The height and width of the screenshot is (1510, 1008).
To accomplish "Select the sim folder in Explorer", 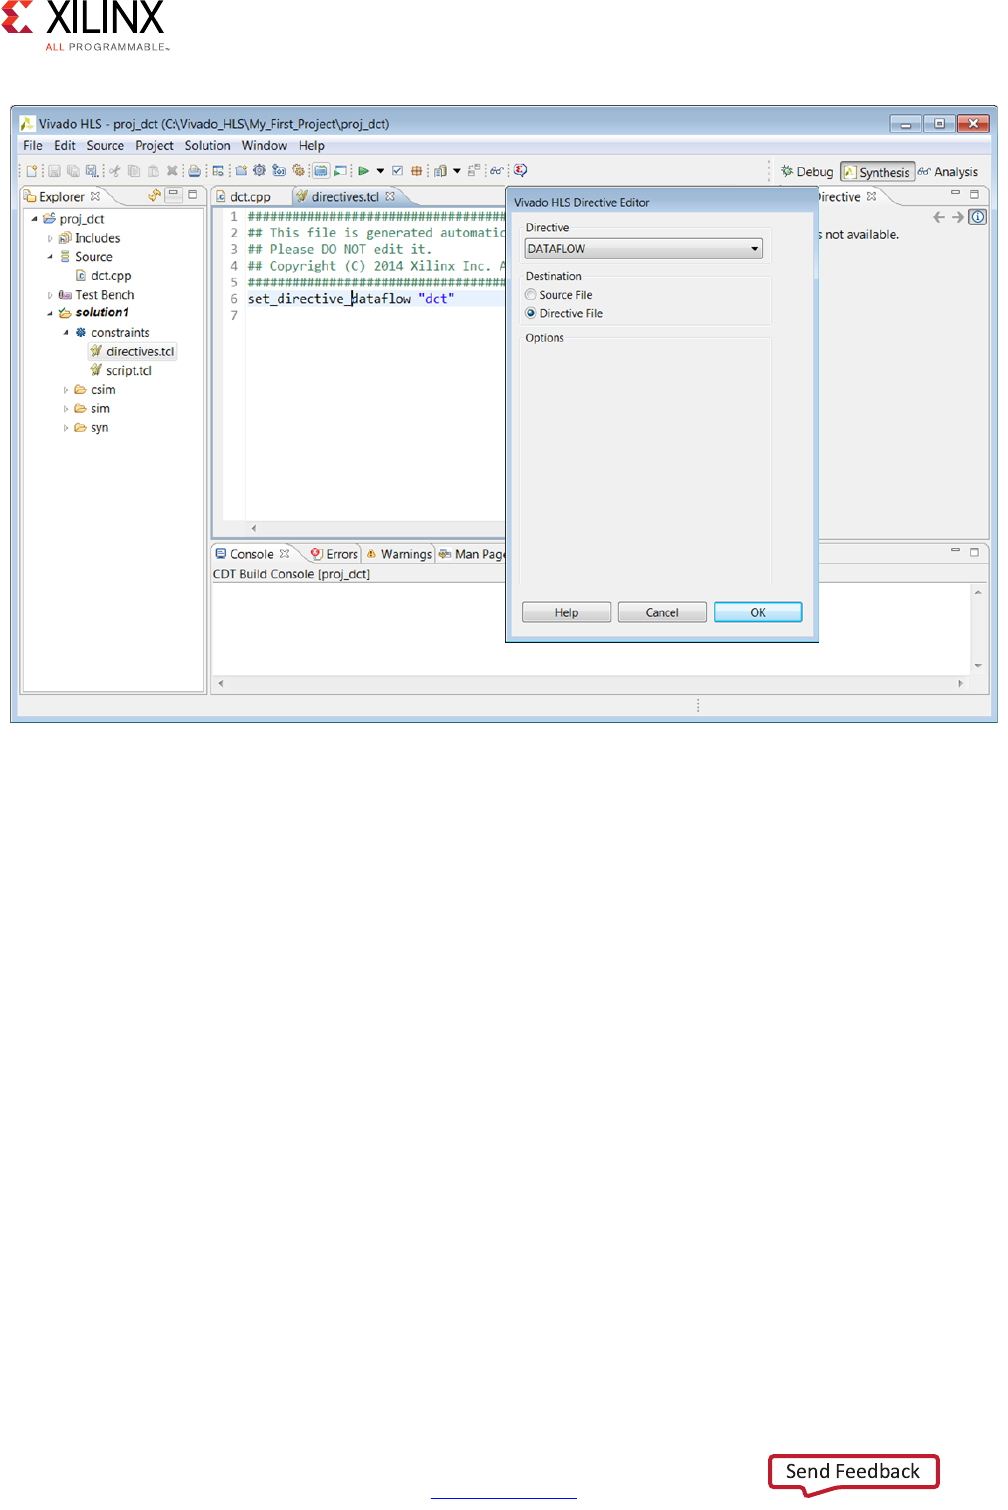I will point(92,409).
